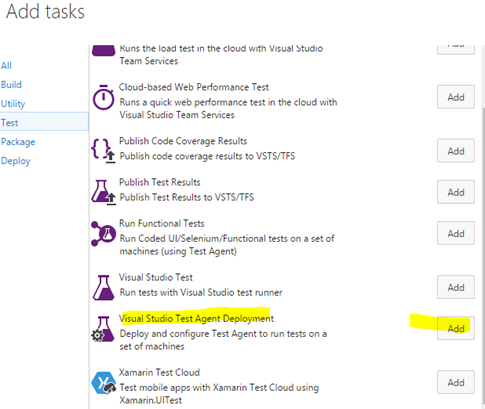Switch to the Utility category

click(x=13, y=104)
